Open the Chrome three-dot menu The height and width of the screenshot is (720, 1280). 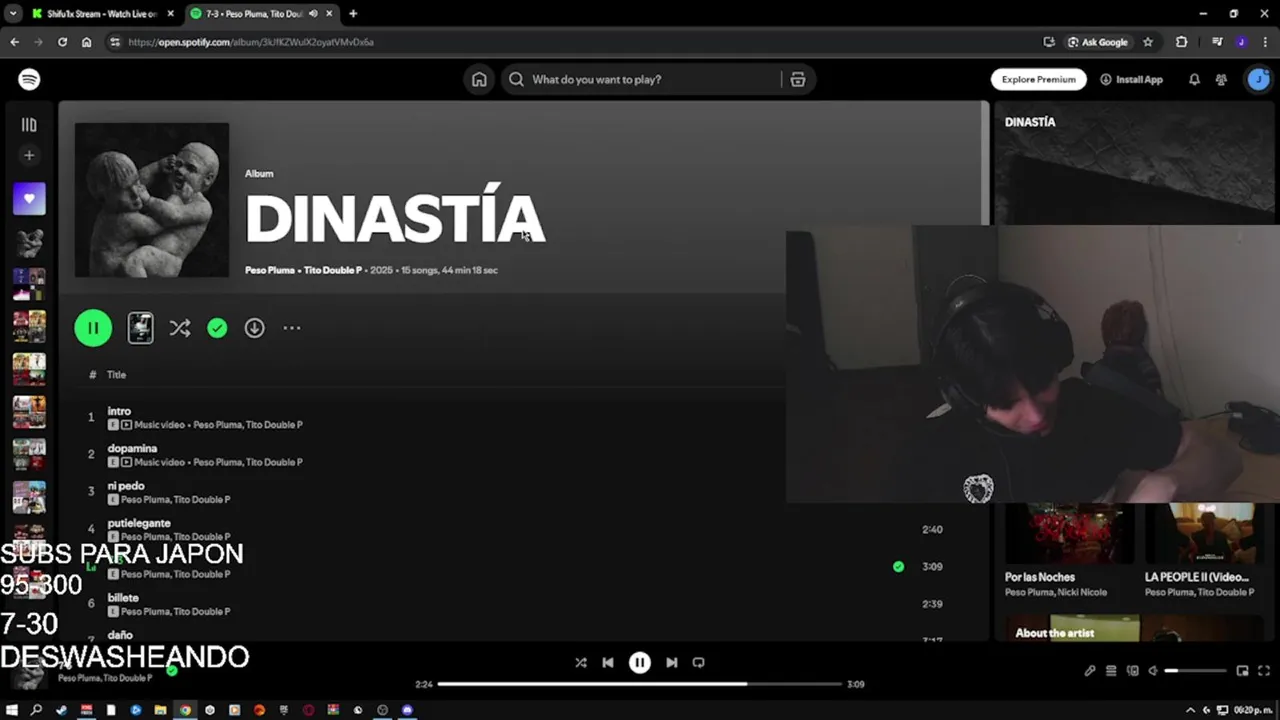[x=1264, y=42]
